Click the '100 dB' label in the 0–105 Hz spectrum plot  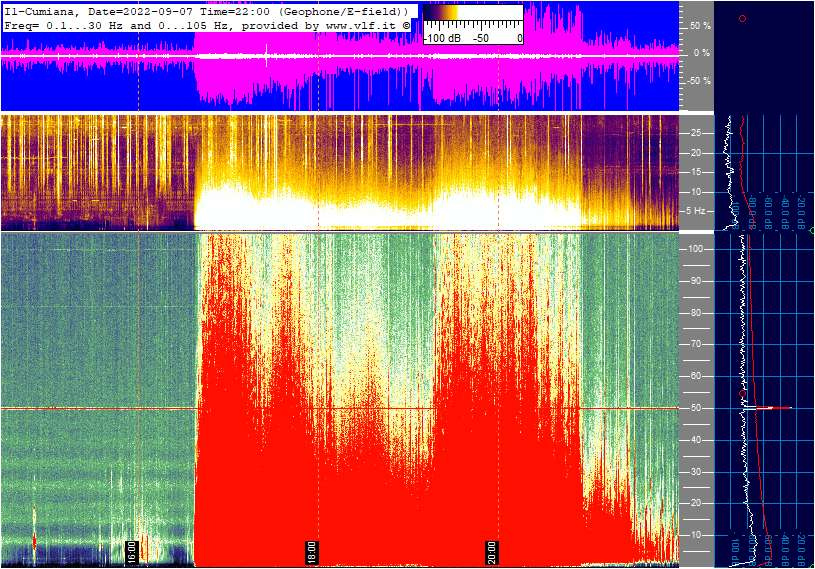pos(735,549)
